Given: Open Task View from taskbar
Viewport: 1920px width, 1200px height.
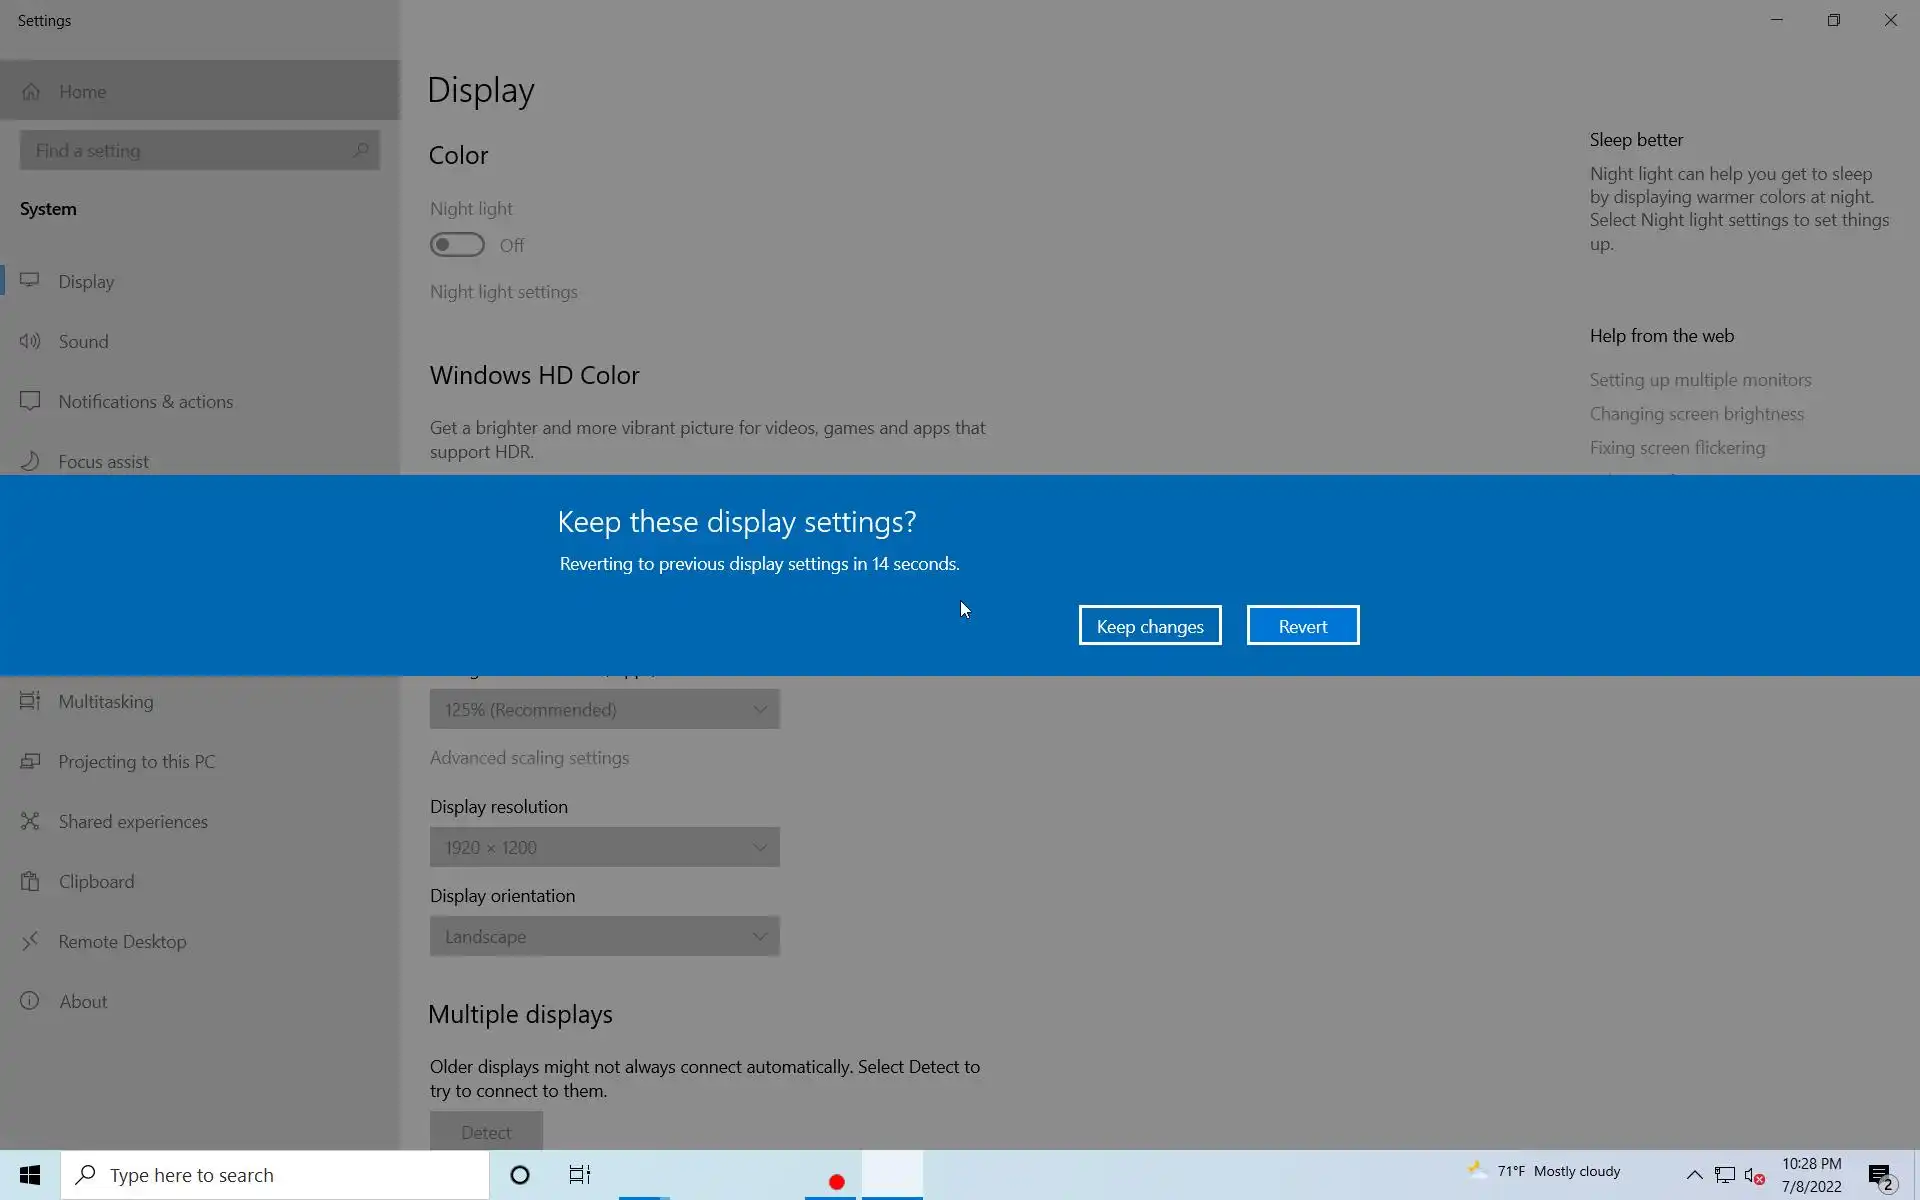Looking at the screenshot, I should 580,1175.
